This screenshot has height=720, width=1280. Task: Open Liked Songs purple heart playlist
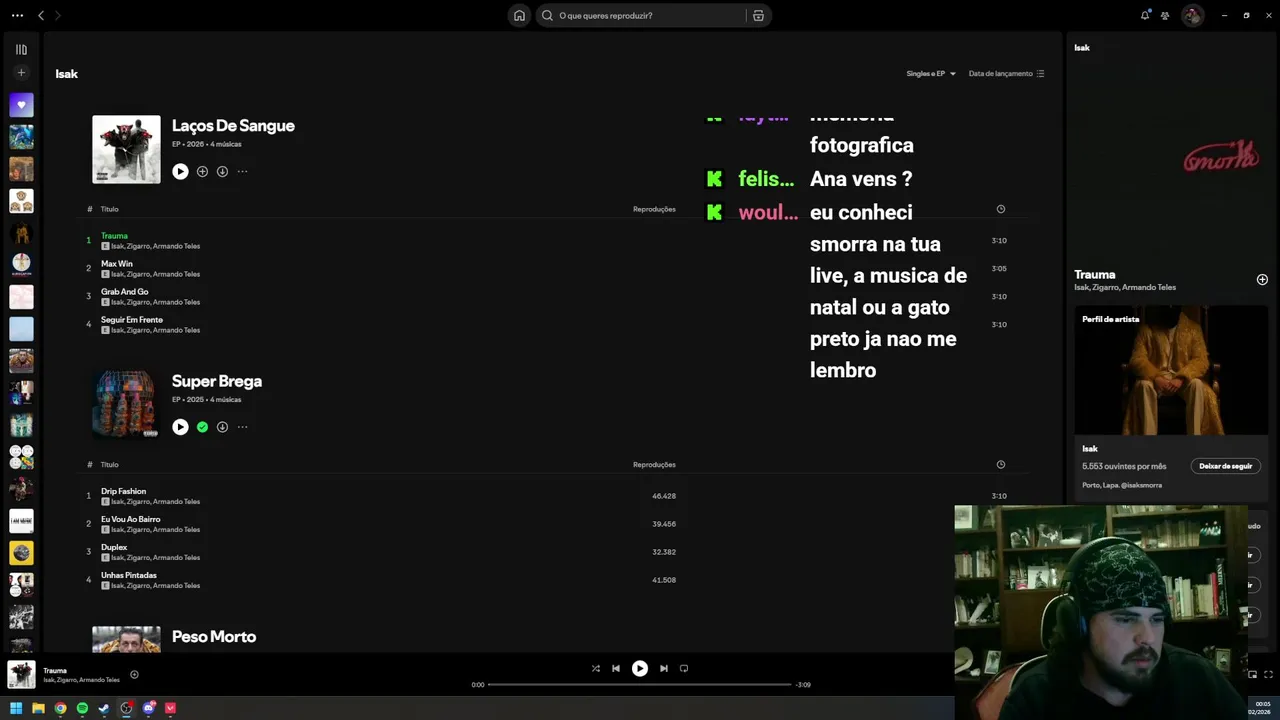point(21,105)
